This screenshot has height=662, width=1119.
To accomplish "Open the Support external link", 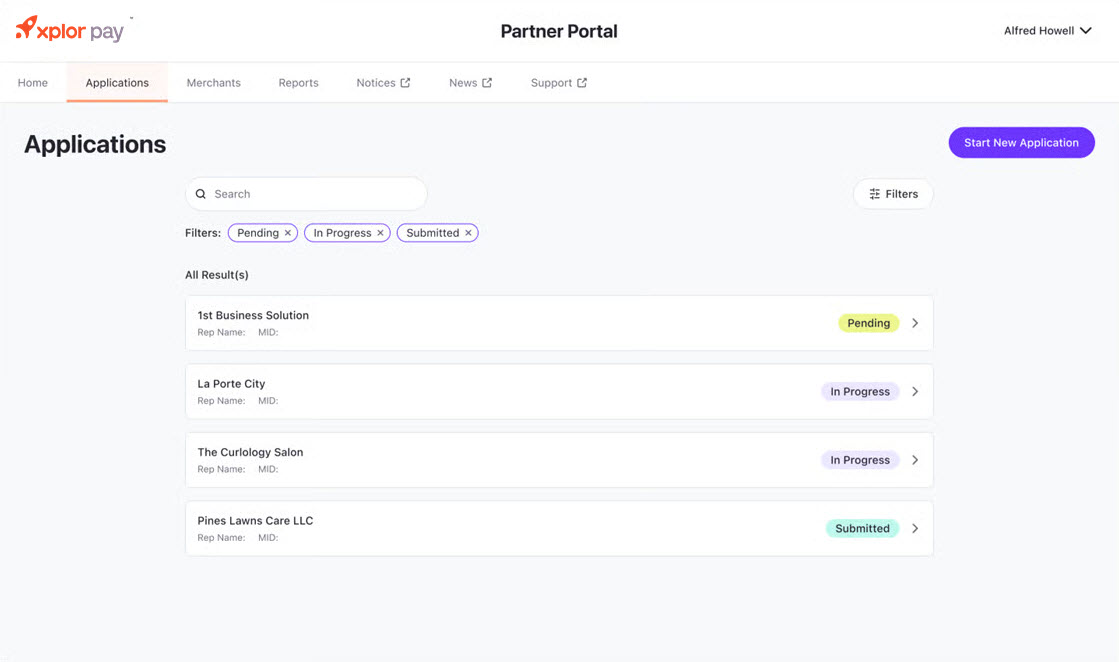I will tap(558, 83).
